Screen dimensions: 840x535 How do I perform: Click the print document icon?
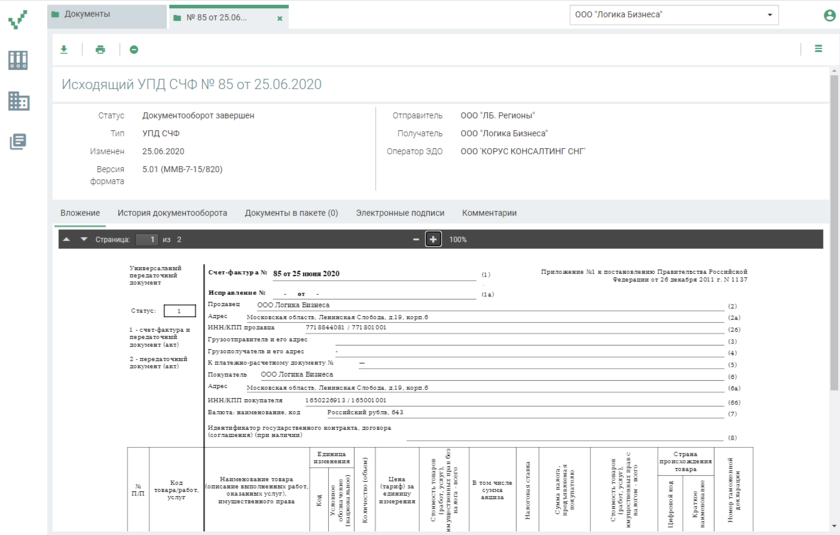[x=100, y=49]
